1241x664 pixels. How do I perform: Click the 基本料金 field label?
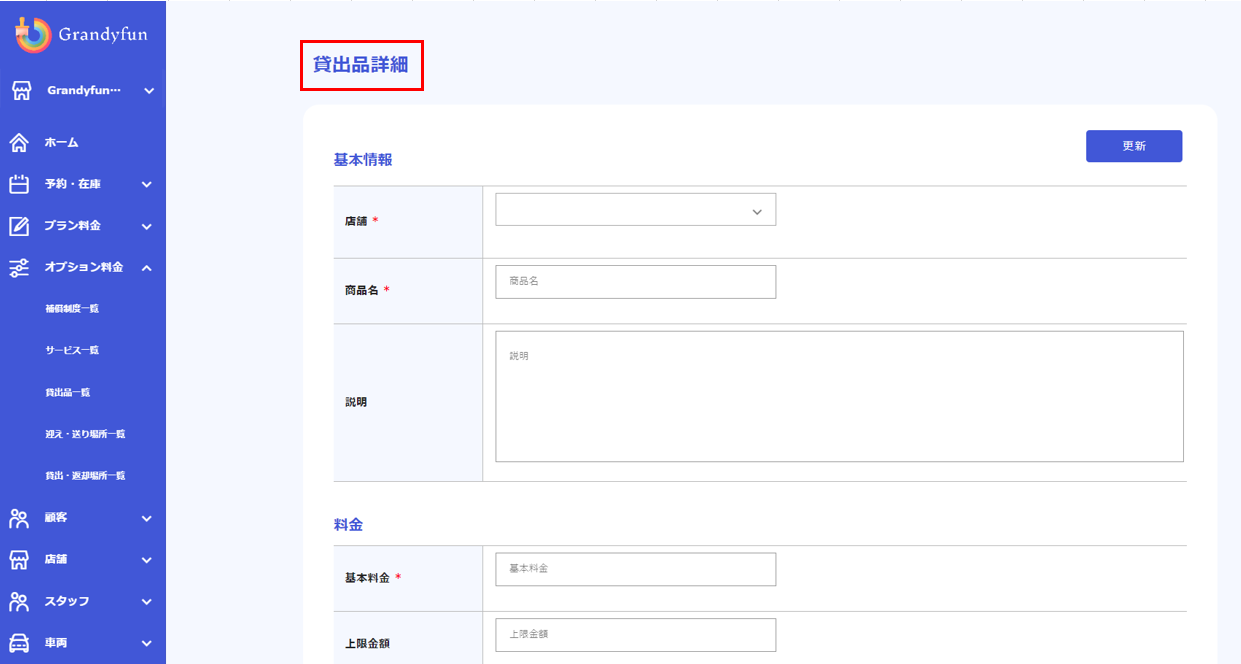367,578
